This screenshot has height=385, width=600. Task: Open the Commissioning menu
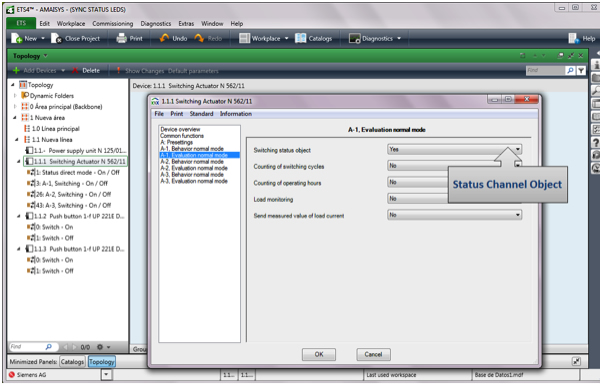pos(112,24)
